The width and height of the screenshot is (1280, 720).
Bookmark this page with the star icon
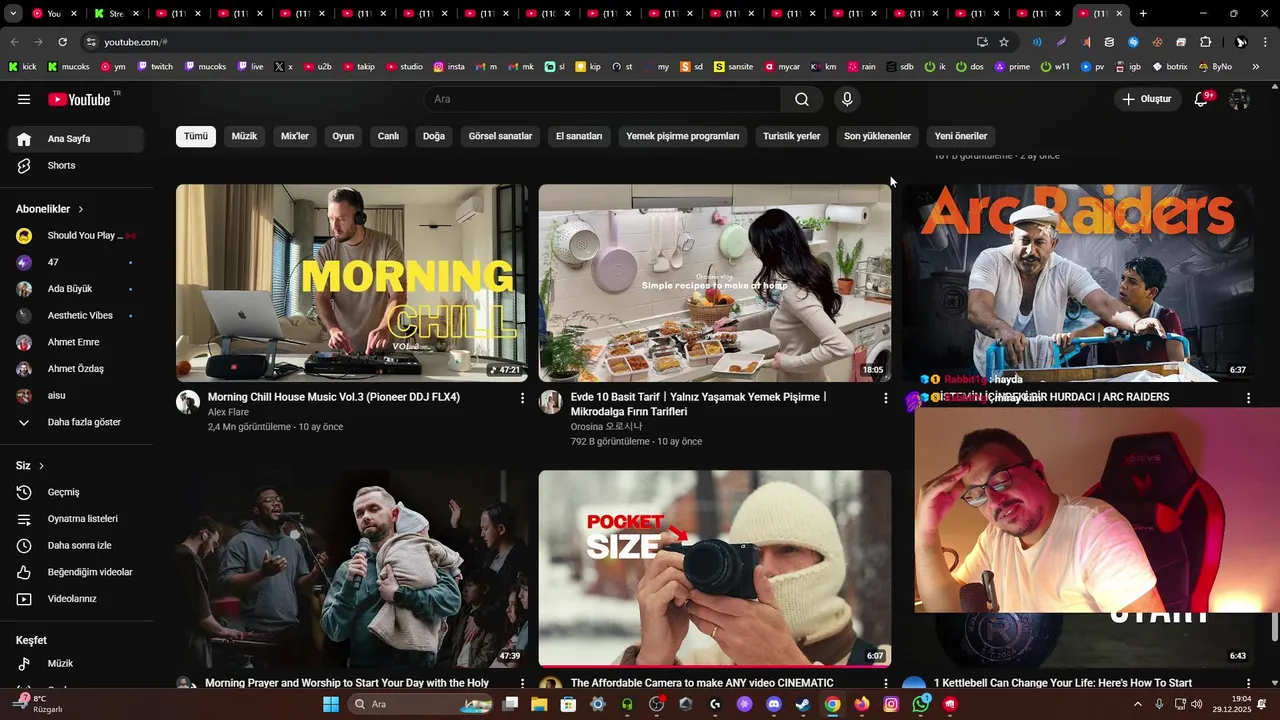(1004, 42)
